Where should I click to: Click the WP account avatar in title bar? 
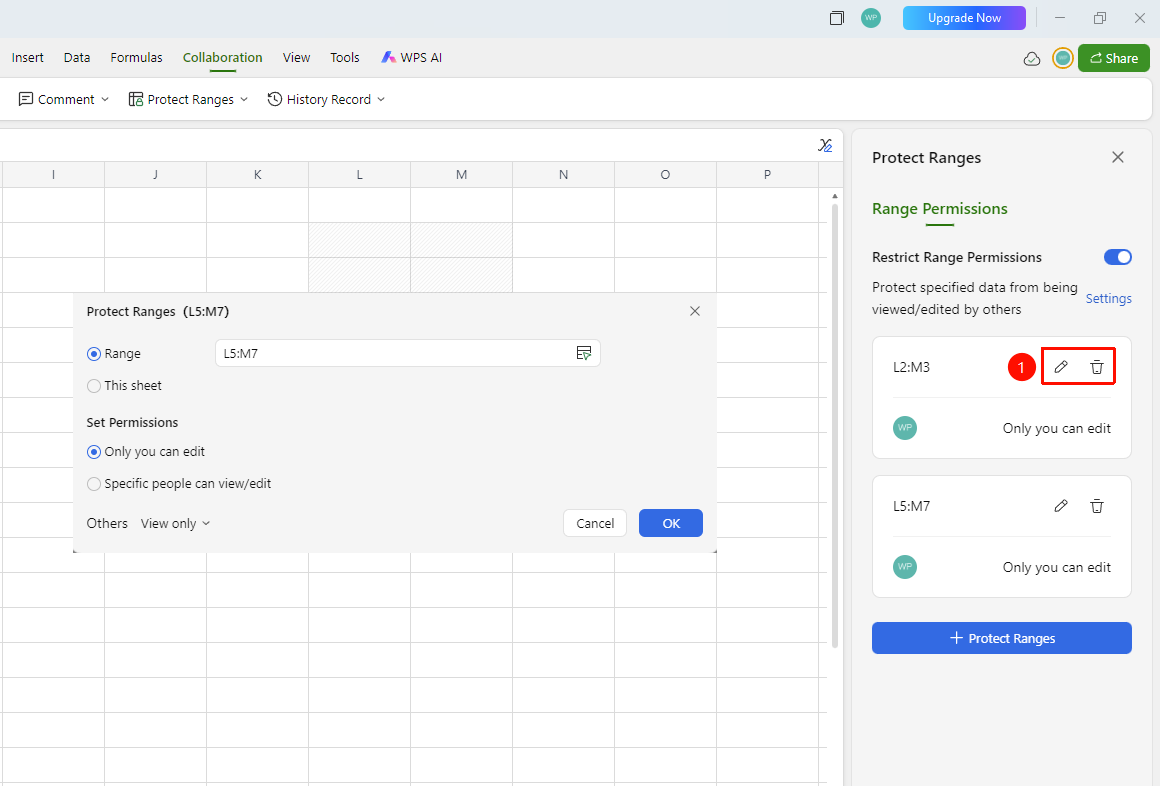click(x=871, y=18)
